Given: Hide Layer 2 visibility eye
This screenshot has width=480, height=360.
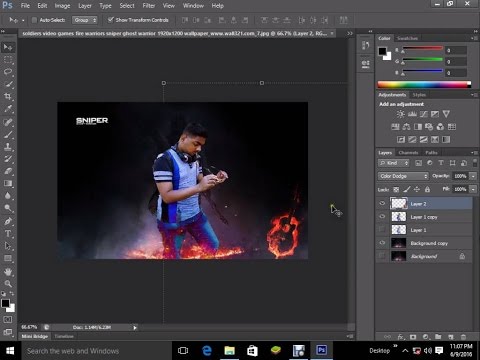Looking at the screenshot, I should (x=382, y=203).
